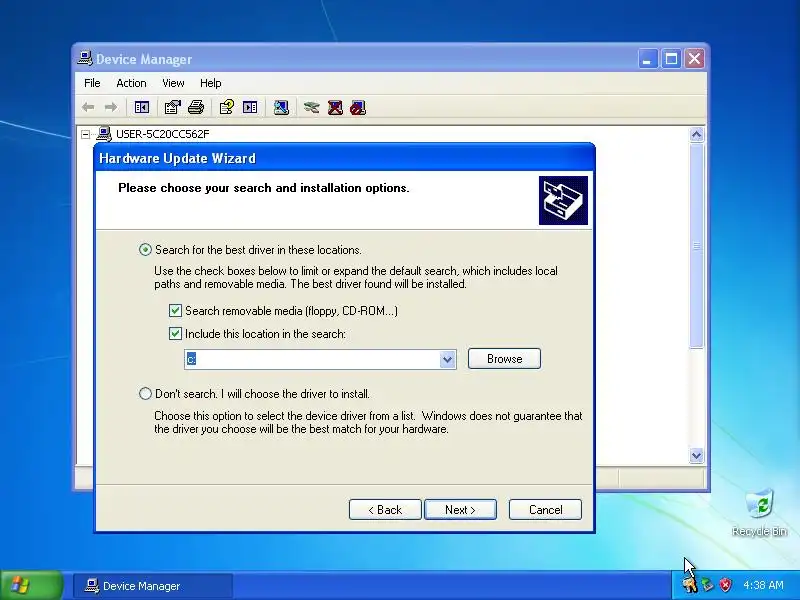
Task: Click the taskbar clock showing 4:38 AM
Action: point(763,585)
